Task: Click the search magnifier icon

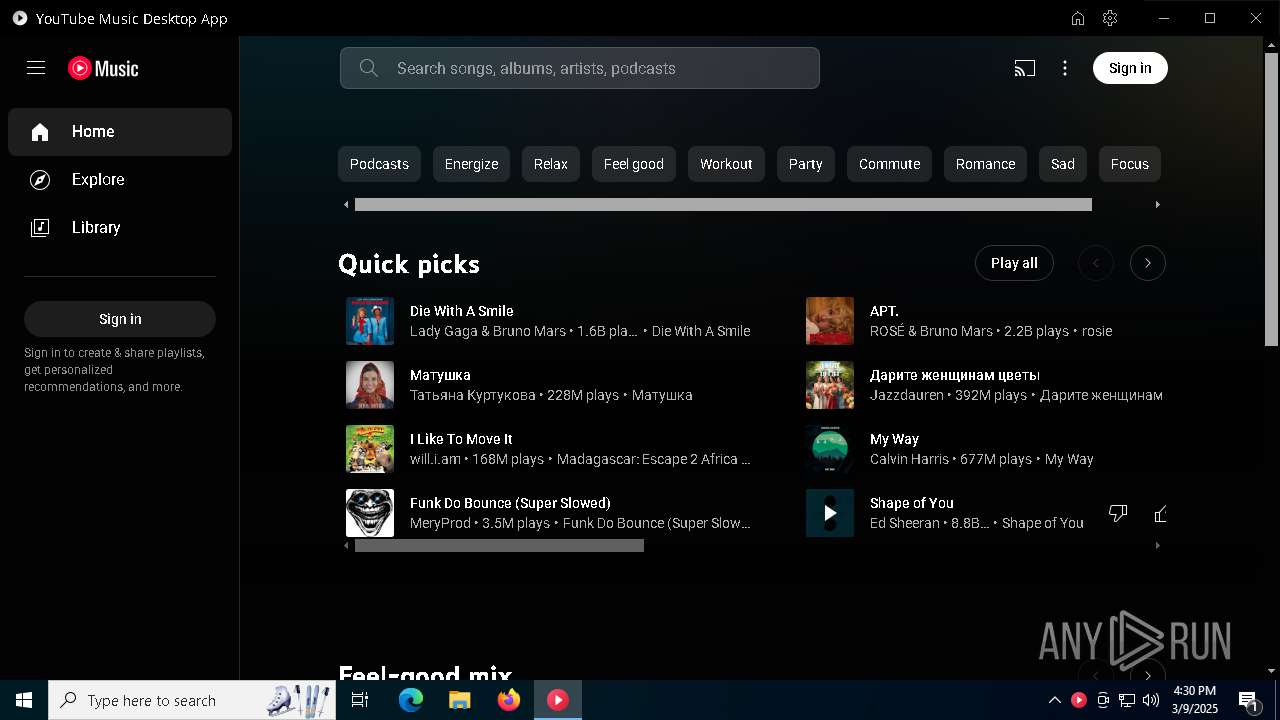Action: pyautogui.click(x=368, y=68)
